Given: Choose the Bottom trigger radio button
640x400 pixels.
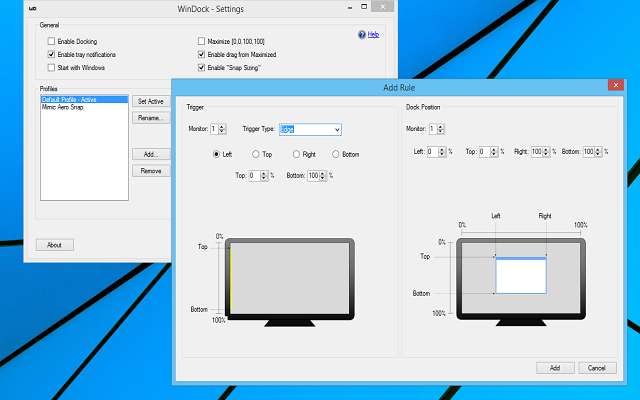Looking at the screenshot, I should coord(336,154).
